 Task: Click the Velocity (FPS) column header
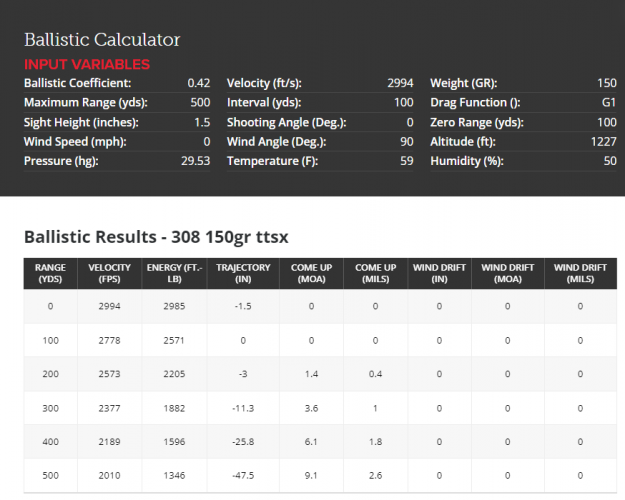109,274
